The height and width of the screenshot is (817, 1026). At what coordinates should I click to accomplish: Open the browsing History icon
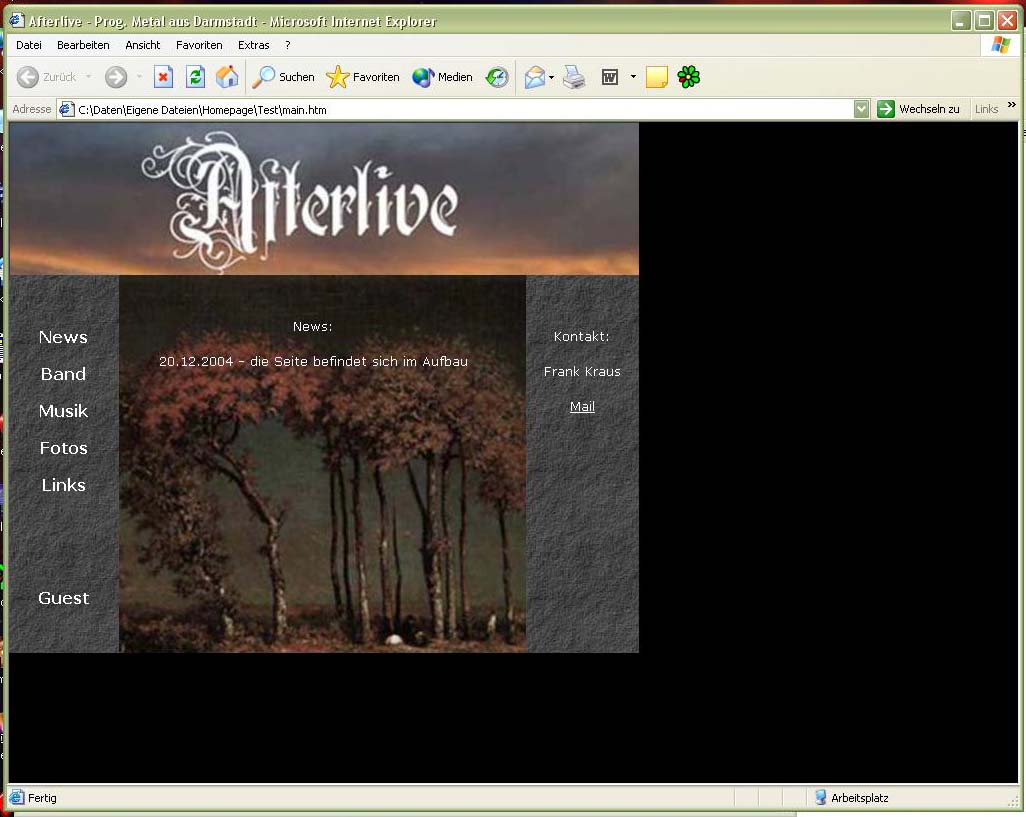click(497, 77)
